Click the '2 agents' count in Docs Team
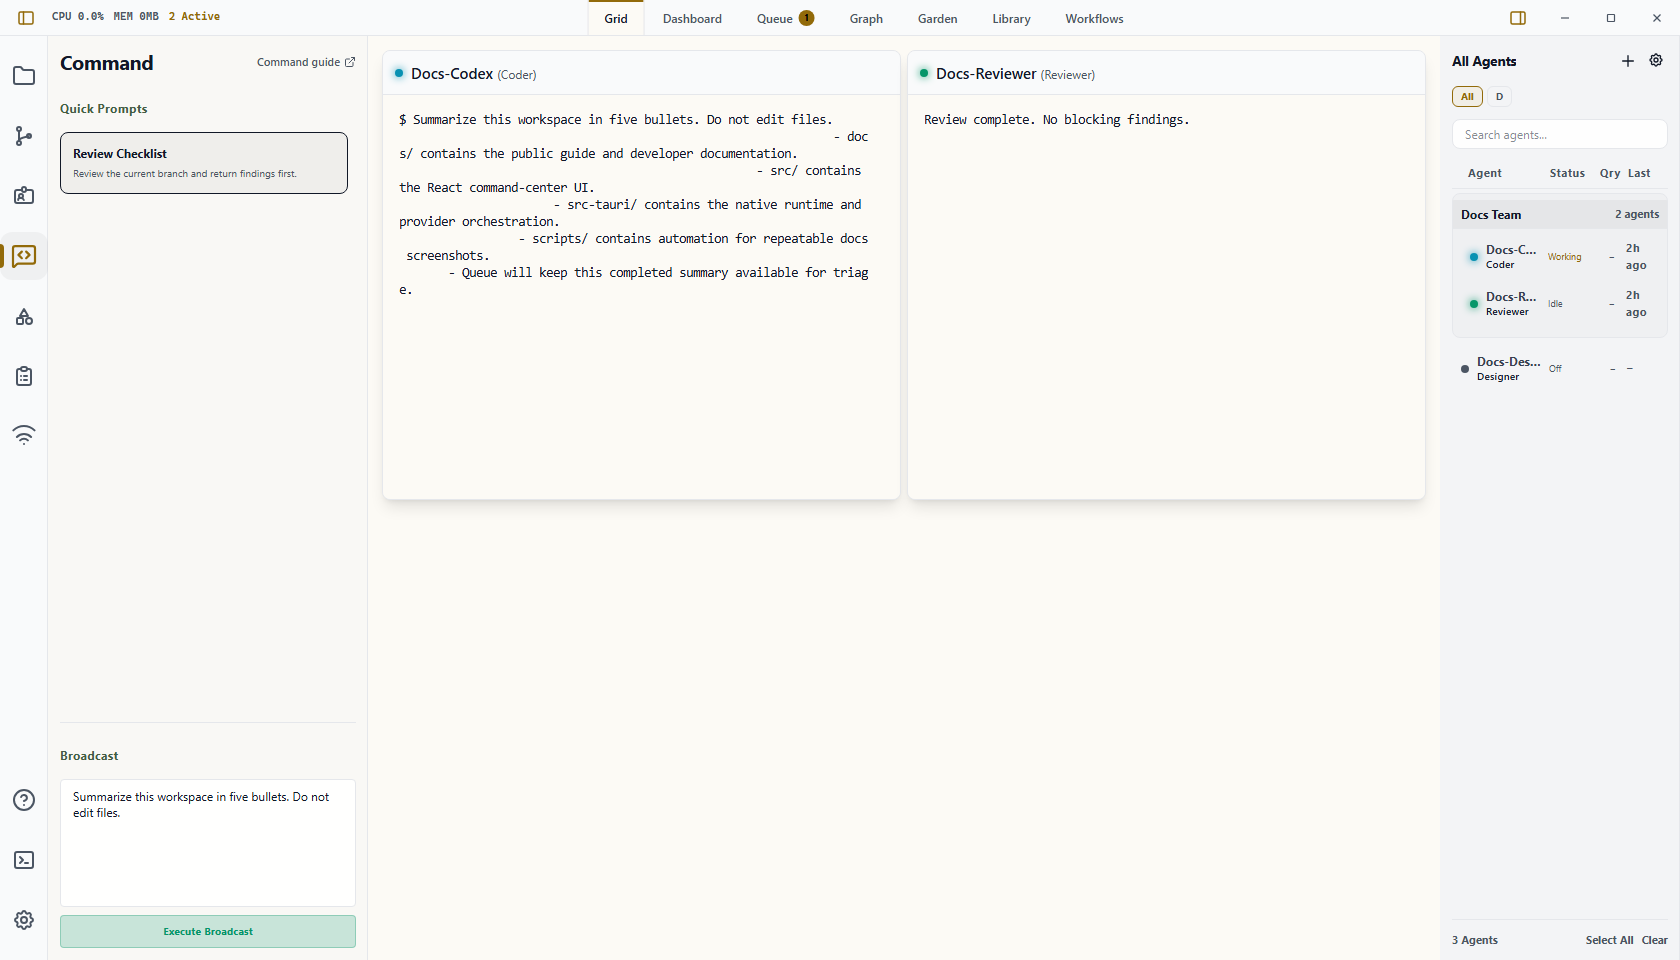 click(1637, 214)
